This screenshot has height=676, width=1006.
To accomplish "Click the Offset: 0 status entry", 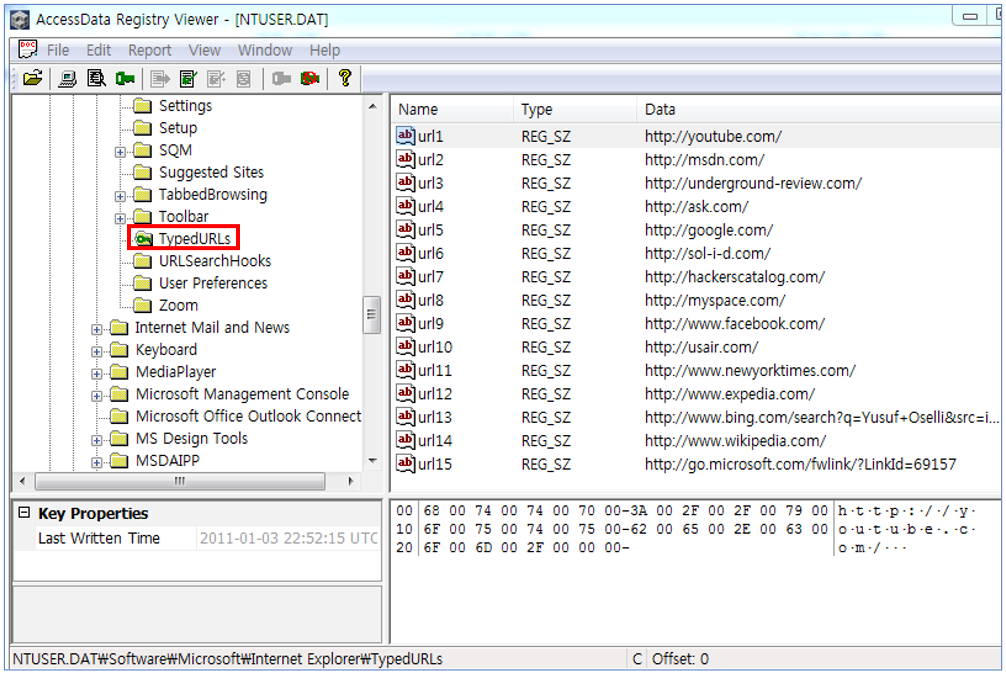I will coord(680,659).
